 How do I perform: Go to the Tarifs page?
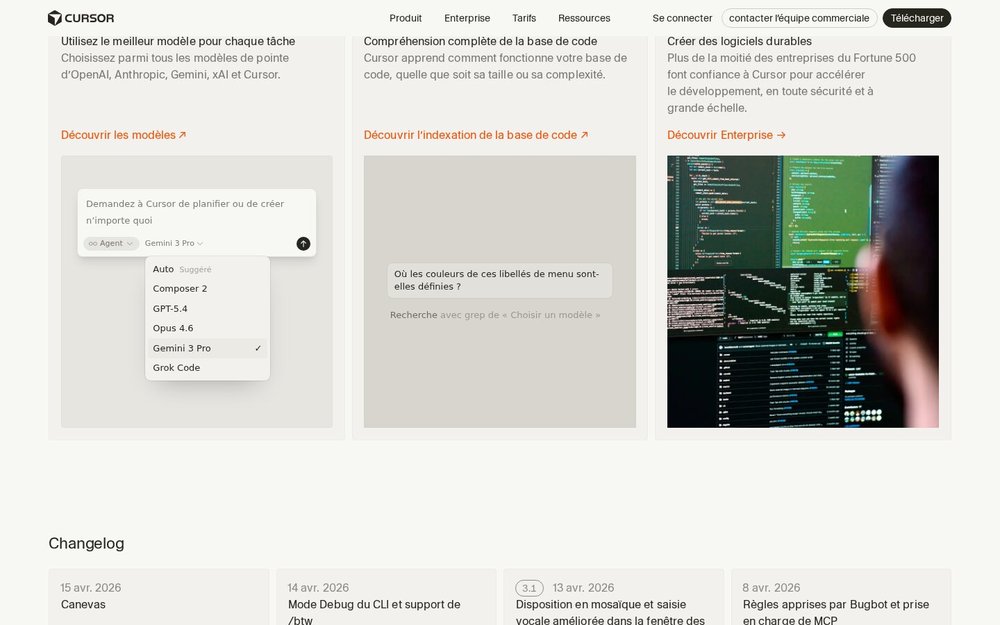pyautogui.click(x=524, y=18)
